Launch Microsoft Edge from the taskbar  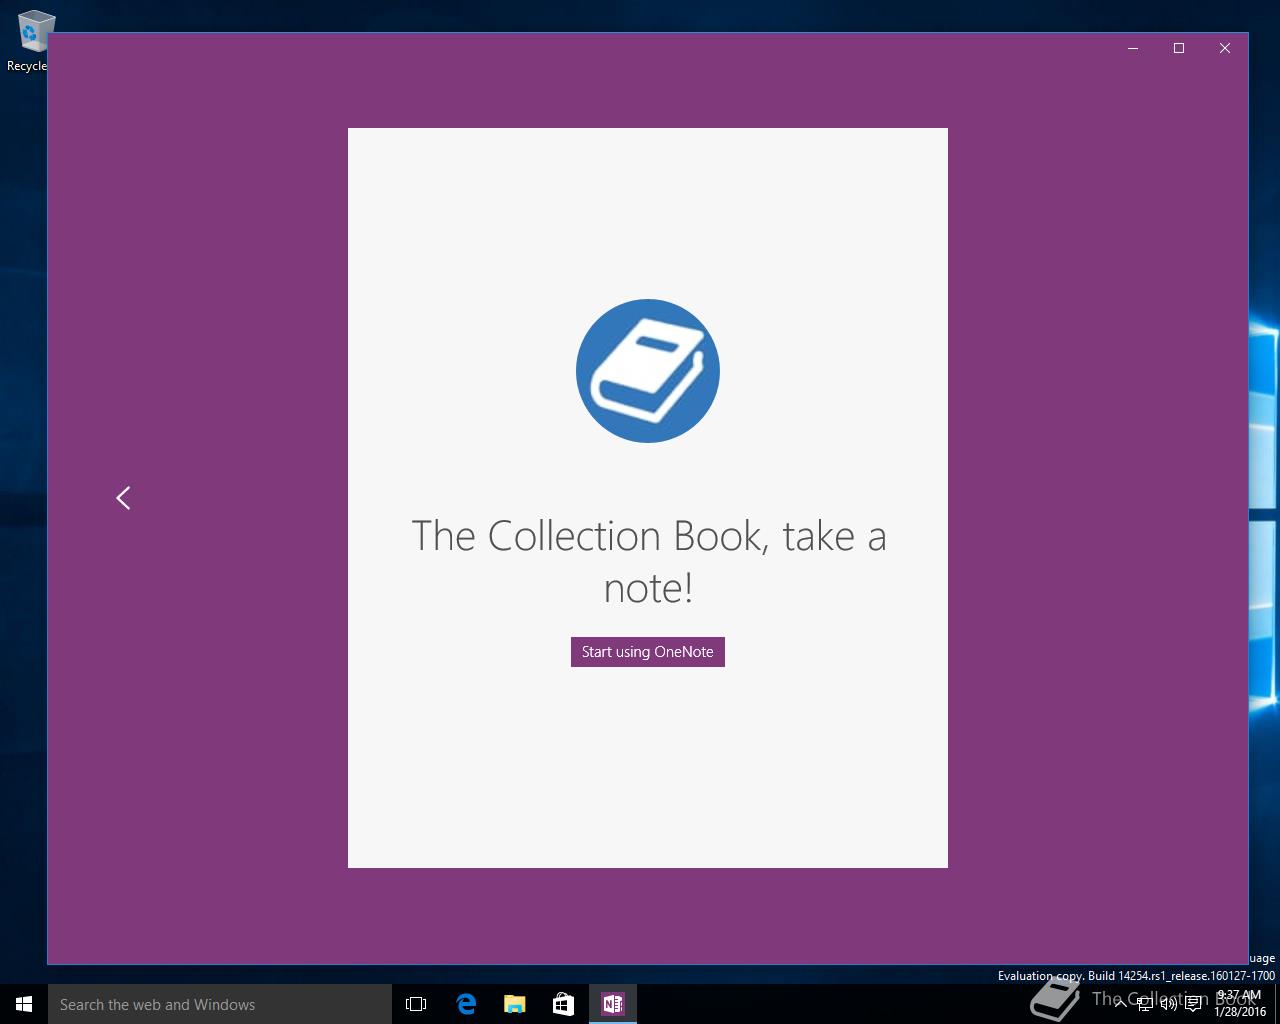465,1004
